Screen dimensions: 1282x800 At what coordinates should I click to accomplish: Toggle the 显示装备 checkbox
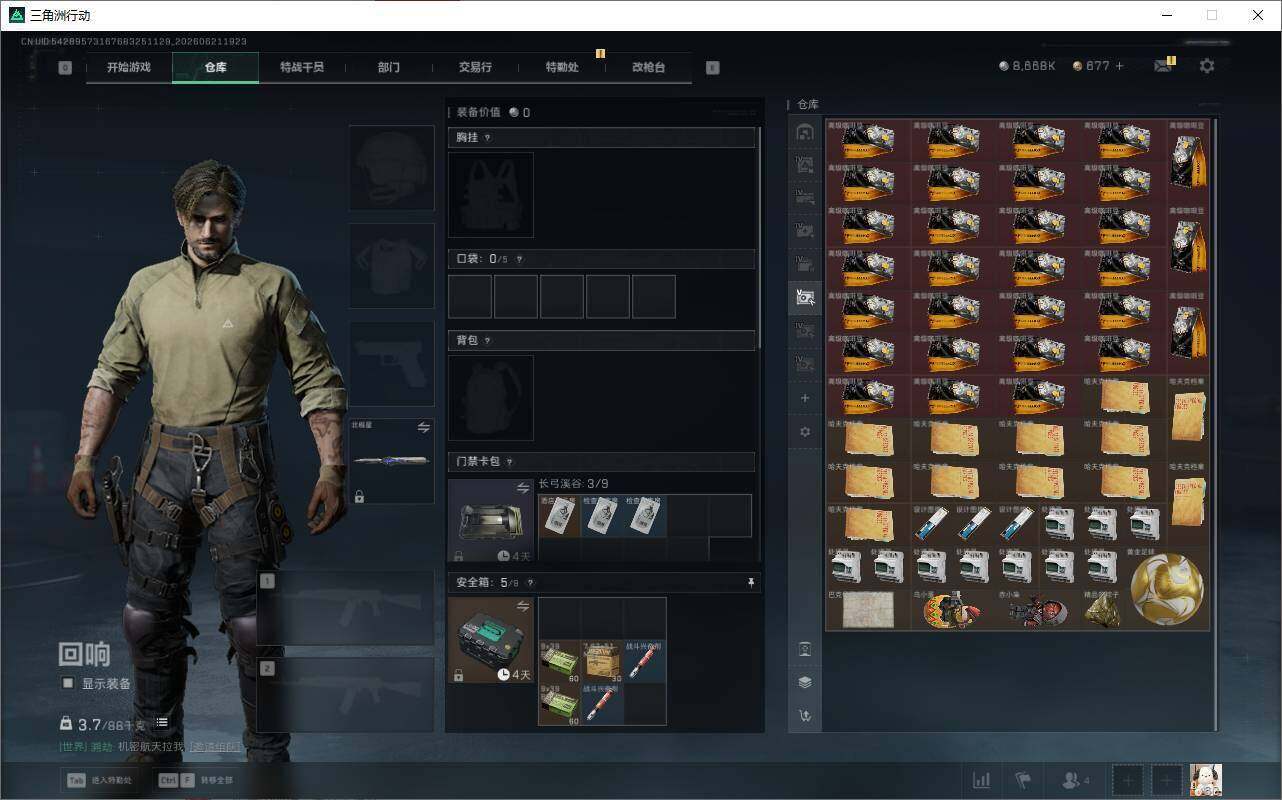68,683
